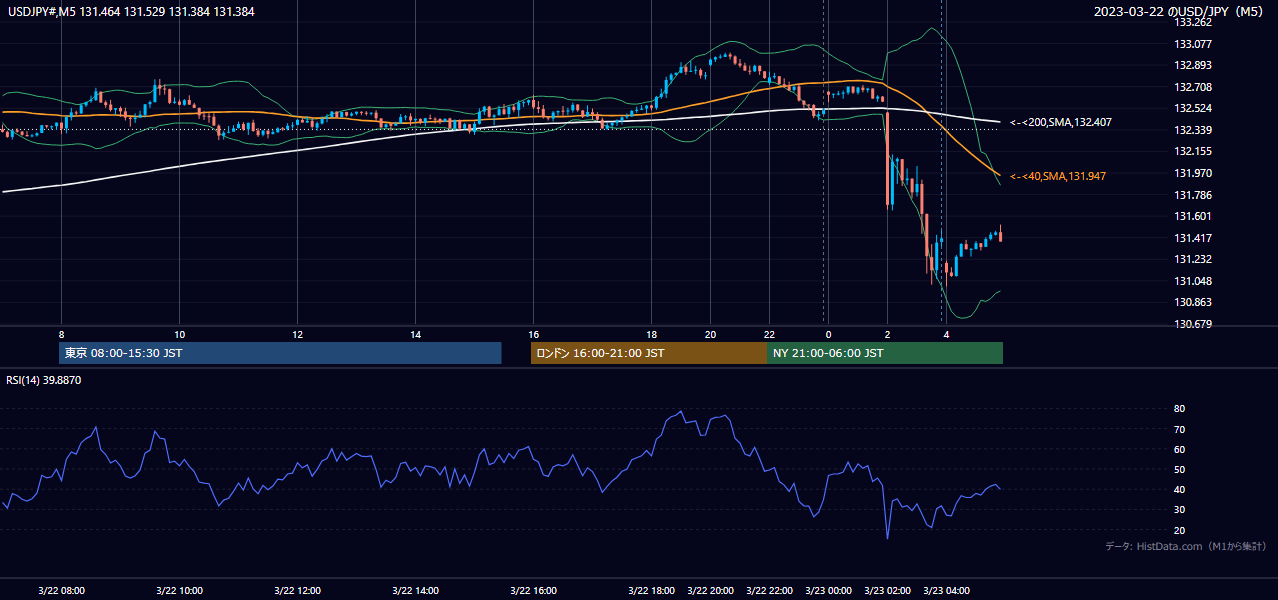This screenshot has height=600, width=1278.
Task: Select the NY 21:00-06:00 JST session bar
Action: pyautogui.click(x=885, y=353)
